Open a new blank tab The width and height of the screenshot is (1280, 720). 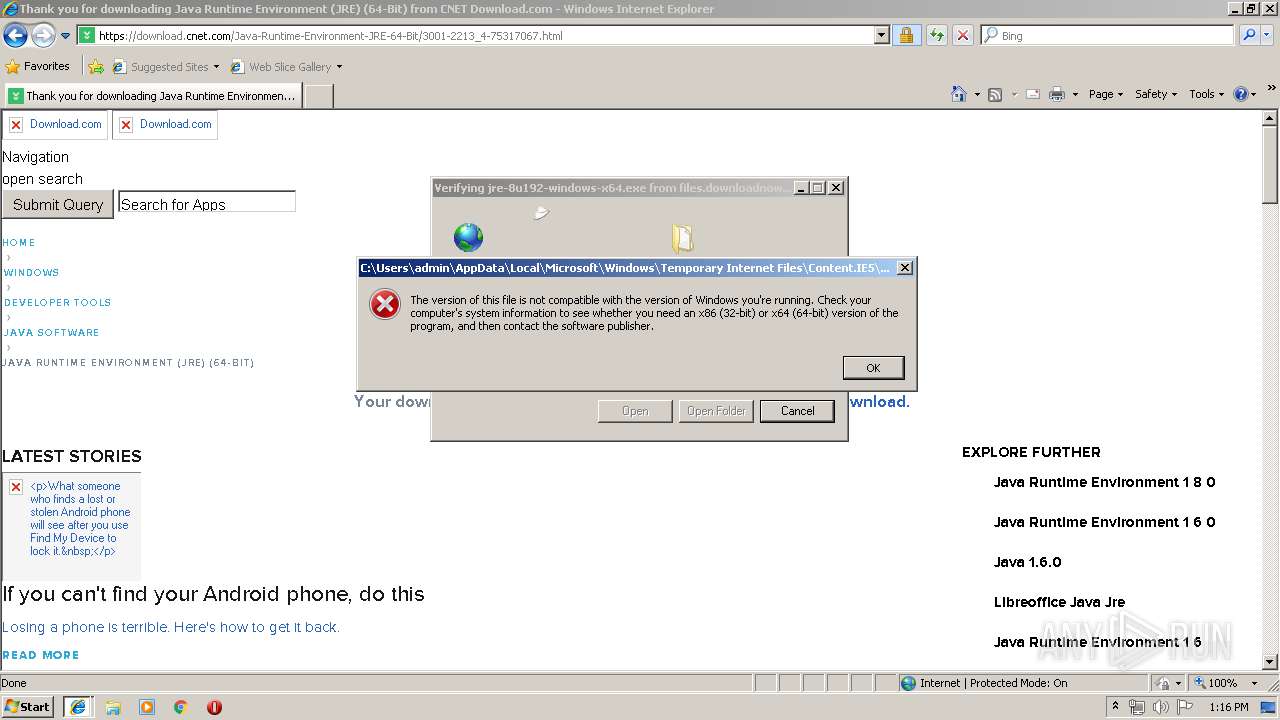[318, 96]
